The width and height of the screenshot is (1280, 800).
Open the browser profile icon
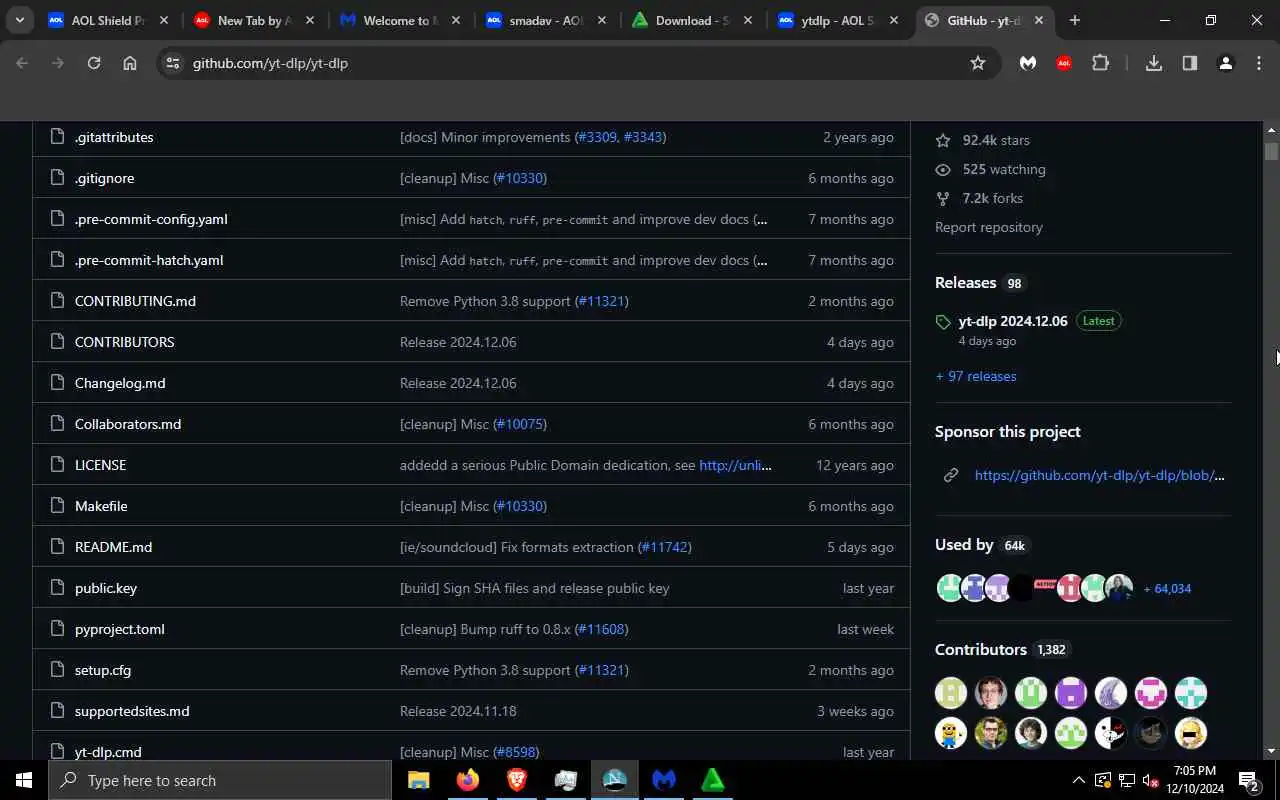click(1226, 63)
